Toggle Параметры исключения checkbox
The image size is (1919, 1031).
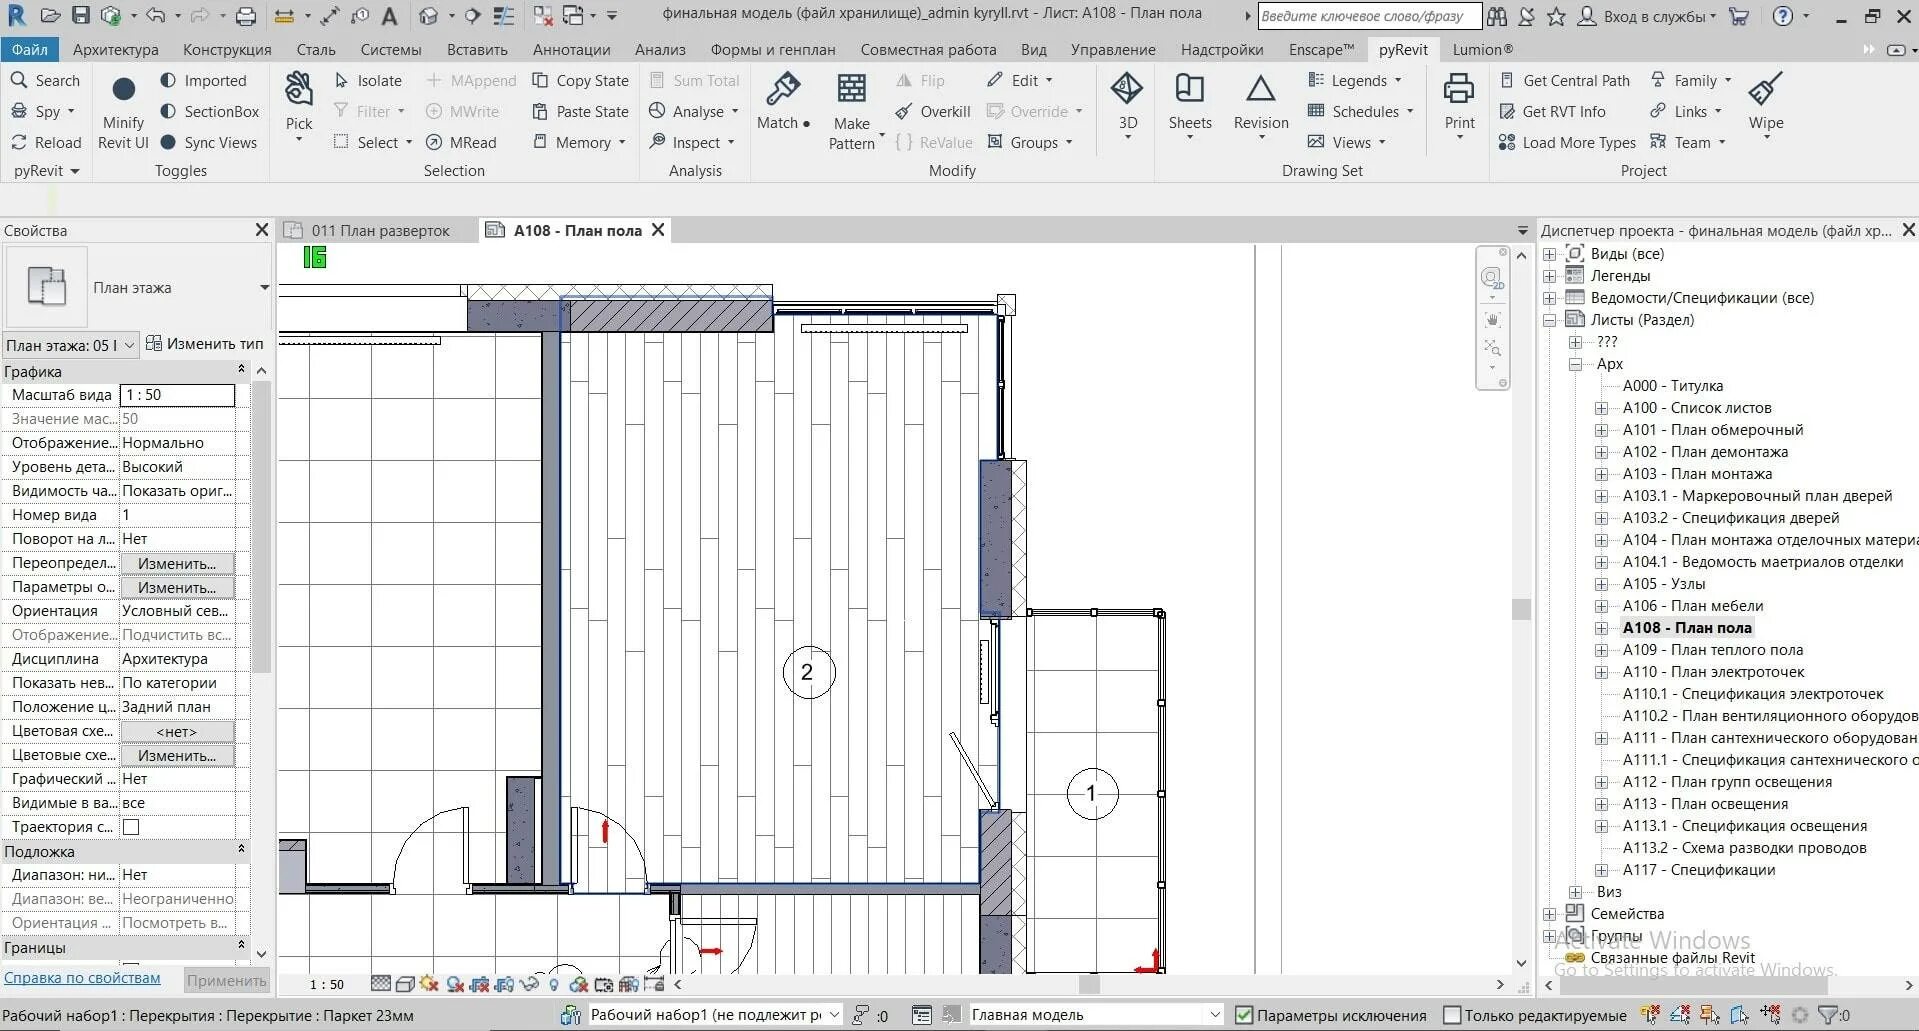(1244, 1015)
